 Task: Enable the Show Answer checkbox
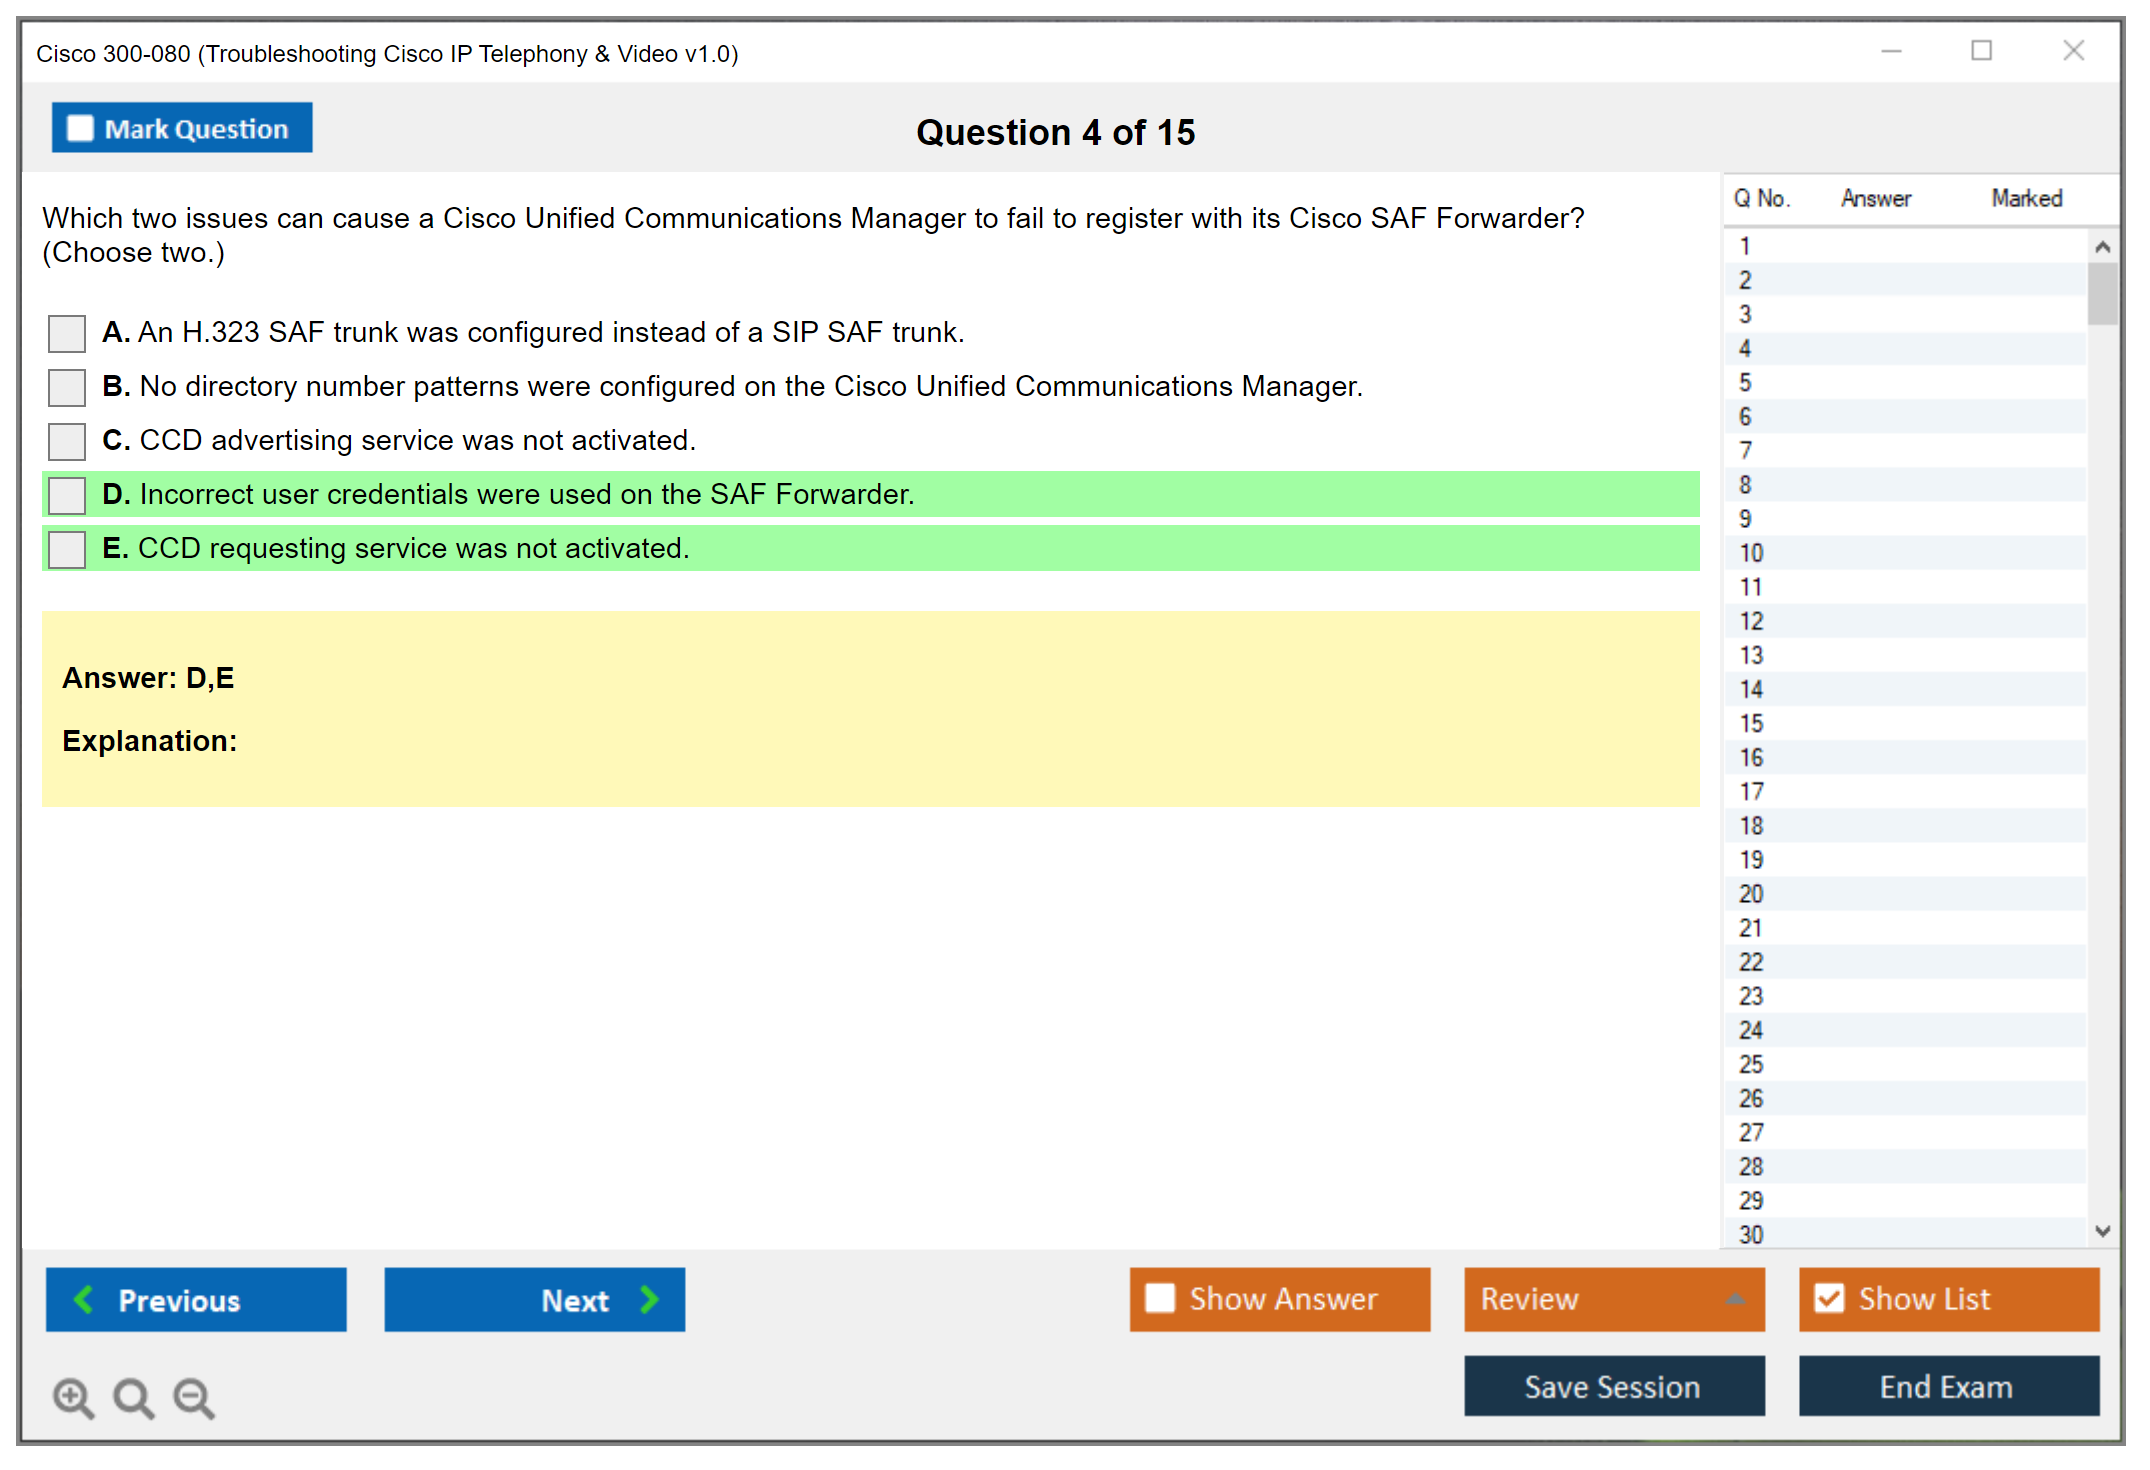coord(1160,1298)
